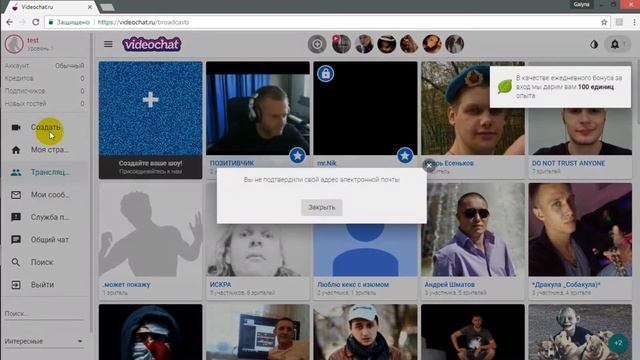Open the first user avatar in top bar
This screenshot has width=640, height=360.
341,44
